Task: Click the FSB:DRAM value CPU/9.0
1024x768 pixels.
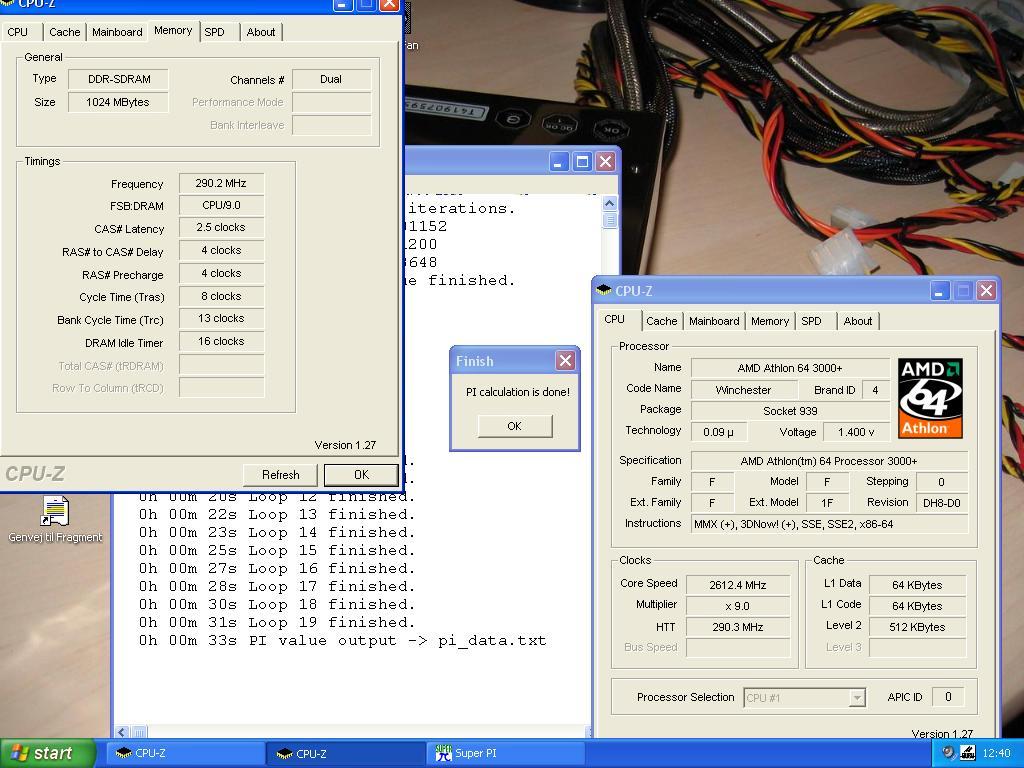Action: (x=221, y=205)
